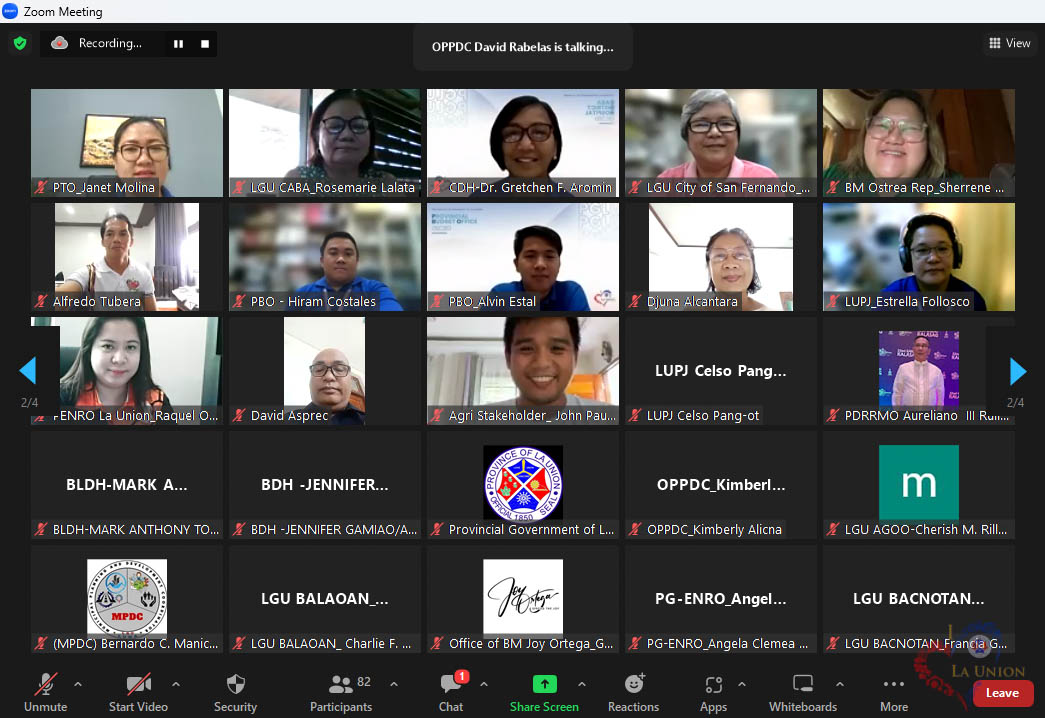Screen dimensions: 1045x718
Task: Click the Joy Ortega signature avatar tile
Action: click(x=523, y=597)
